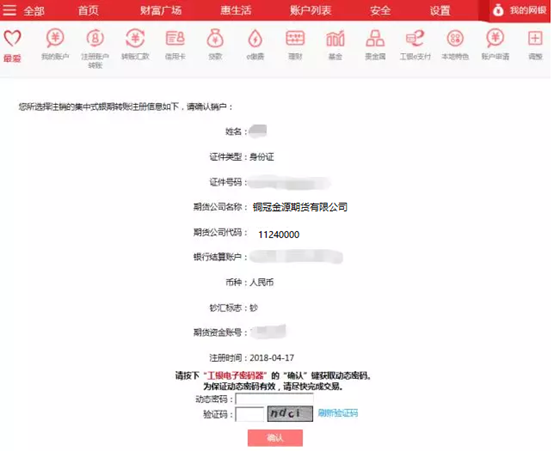Open the 工银e支付 icon
This screenshot has height=451, width=554.
415,38
